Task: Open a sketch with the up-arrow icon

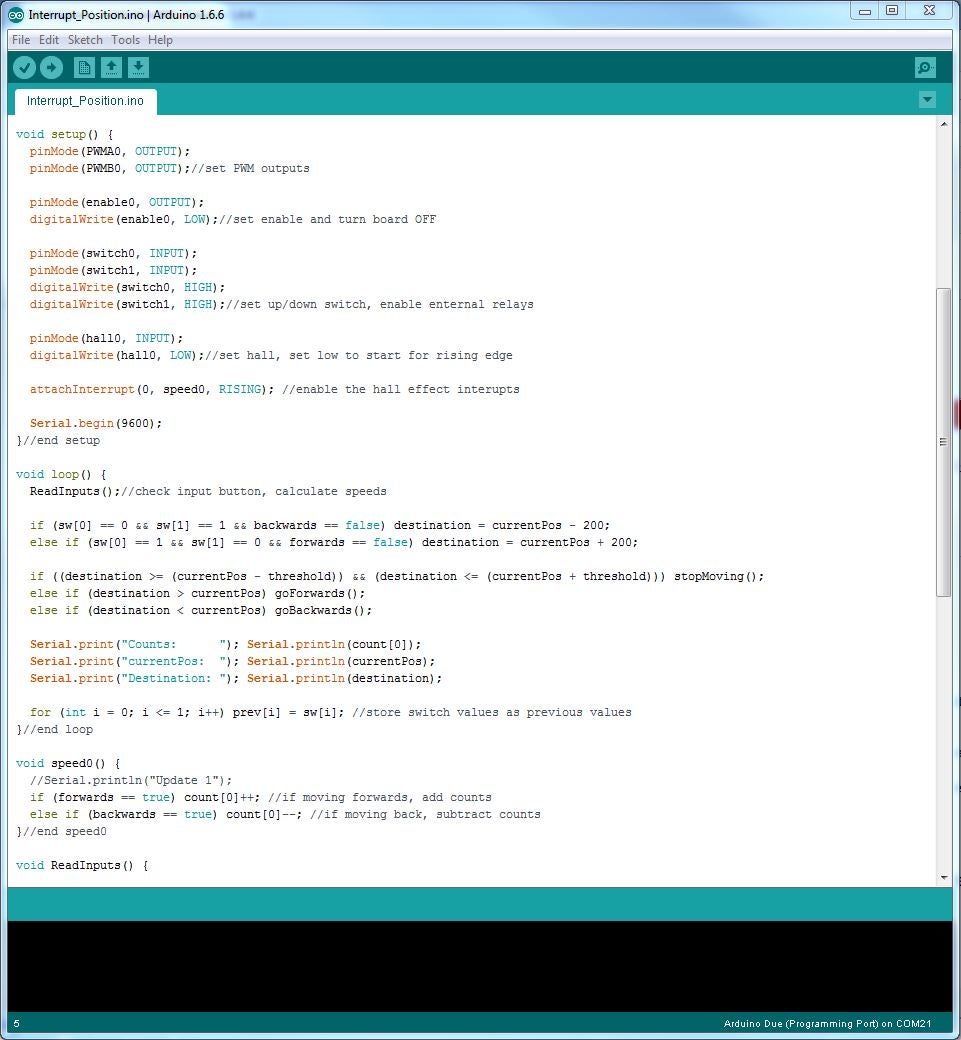Action: (x=111, y=67)
